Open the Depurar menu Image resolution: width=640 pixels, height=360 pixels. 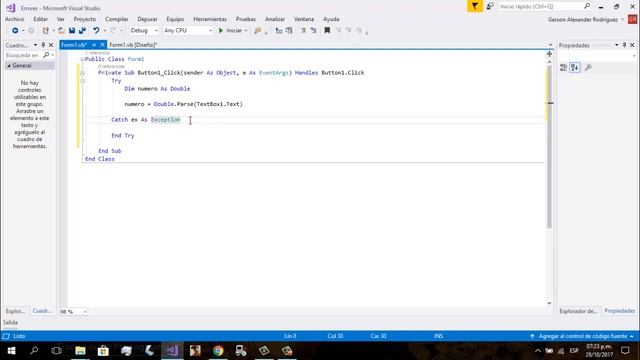[x=147, y=19]
